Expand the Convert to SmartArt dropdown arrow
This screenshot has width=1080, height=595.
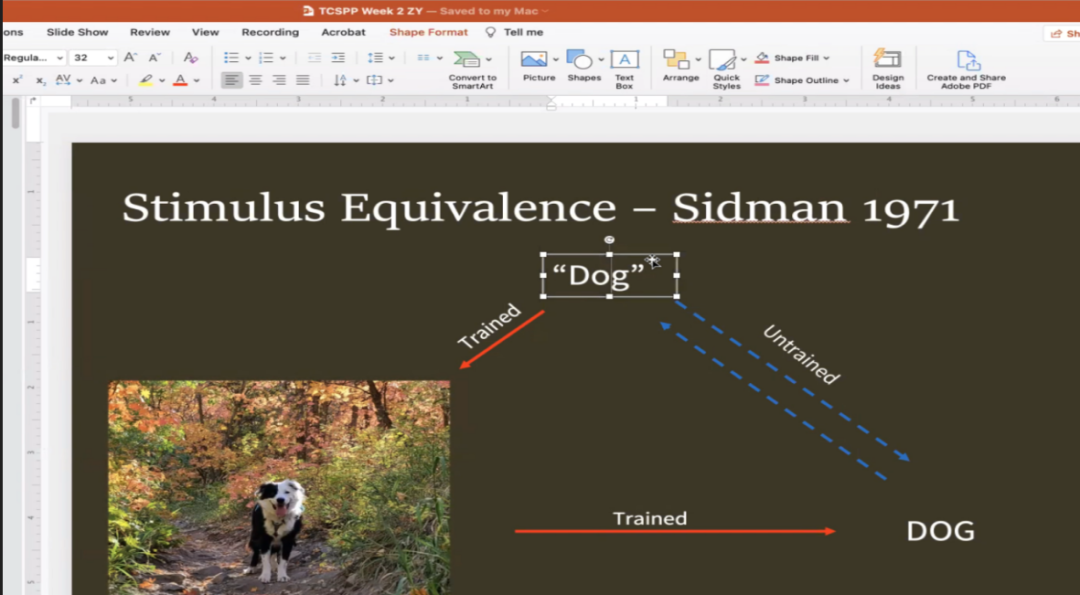click(x=489, y=59)
